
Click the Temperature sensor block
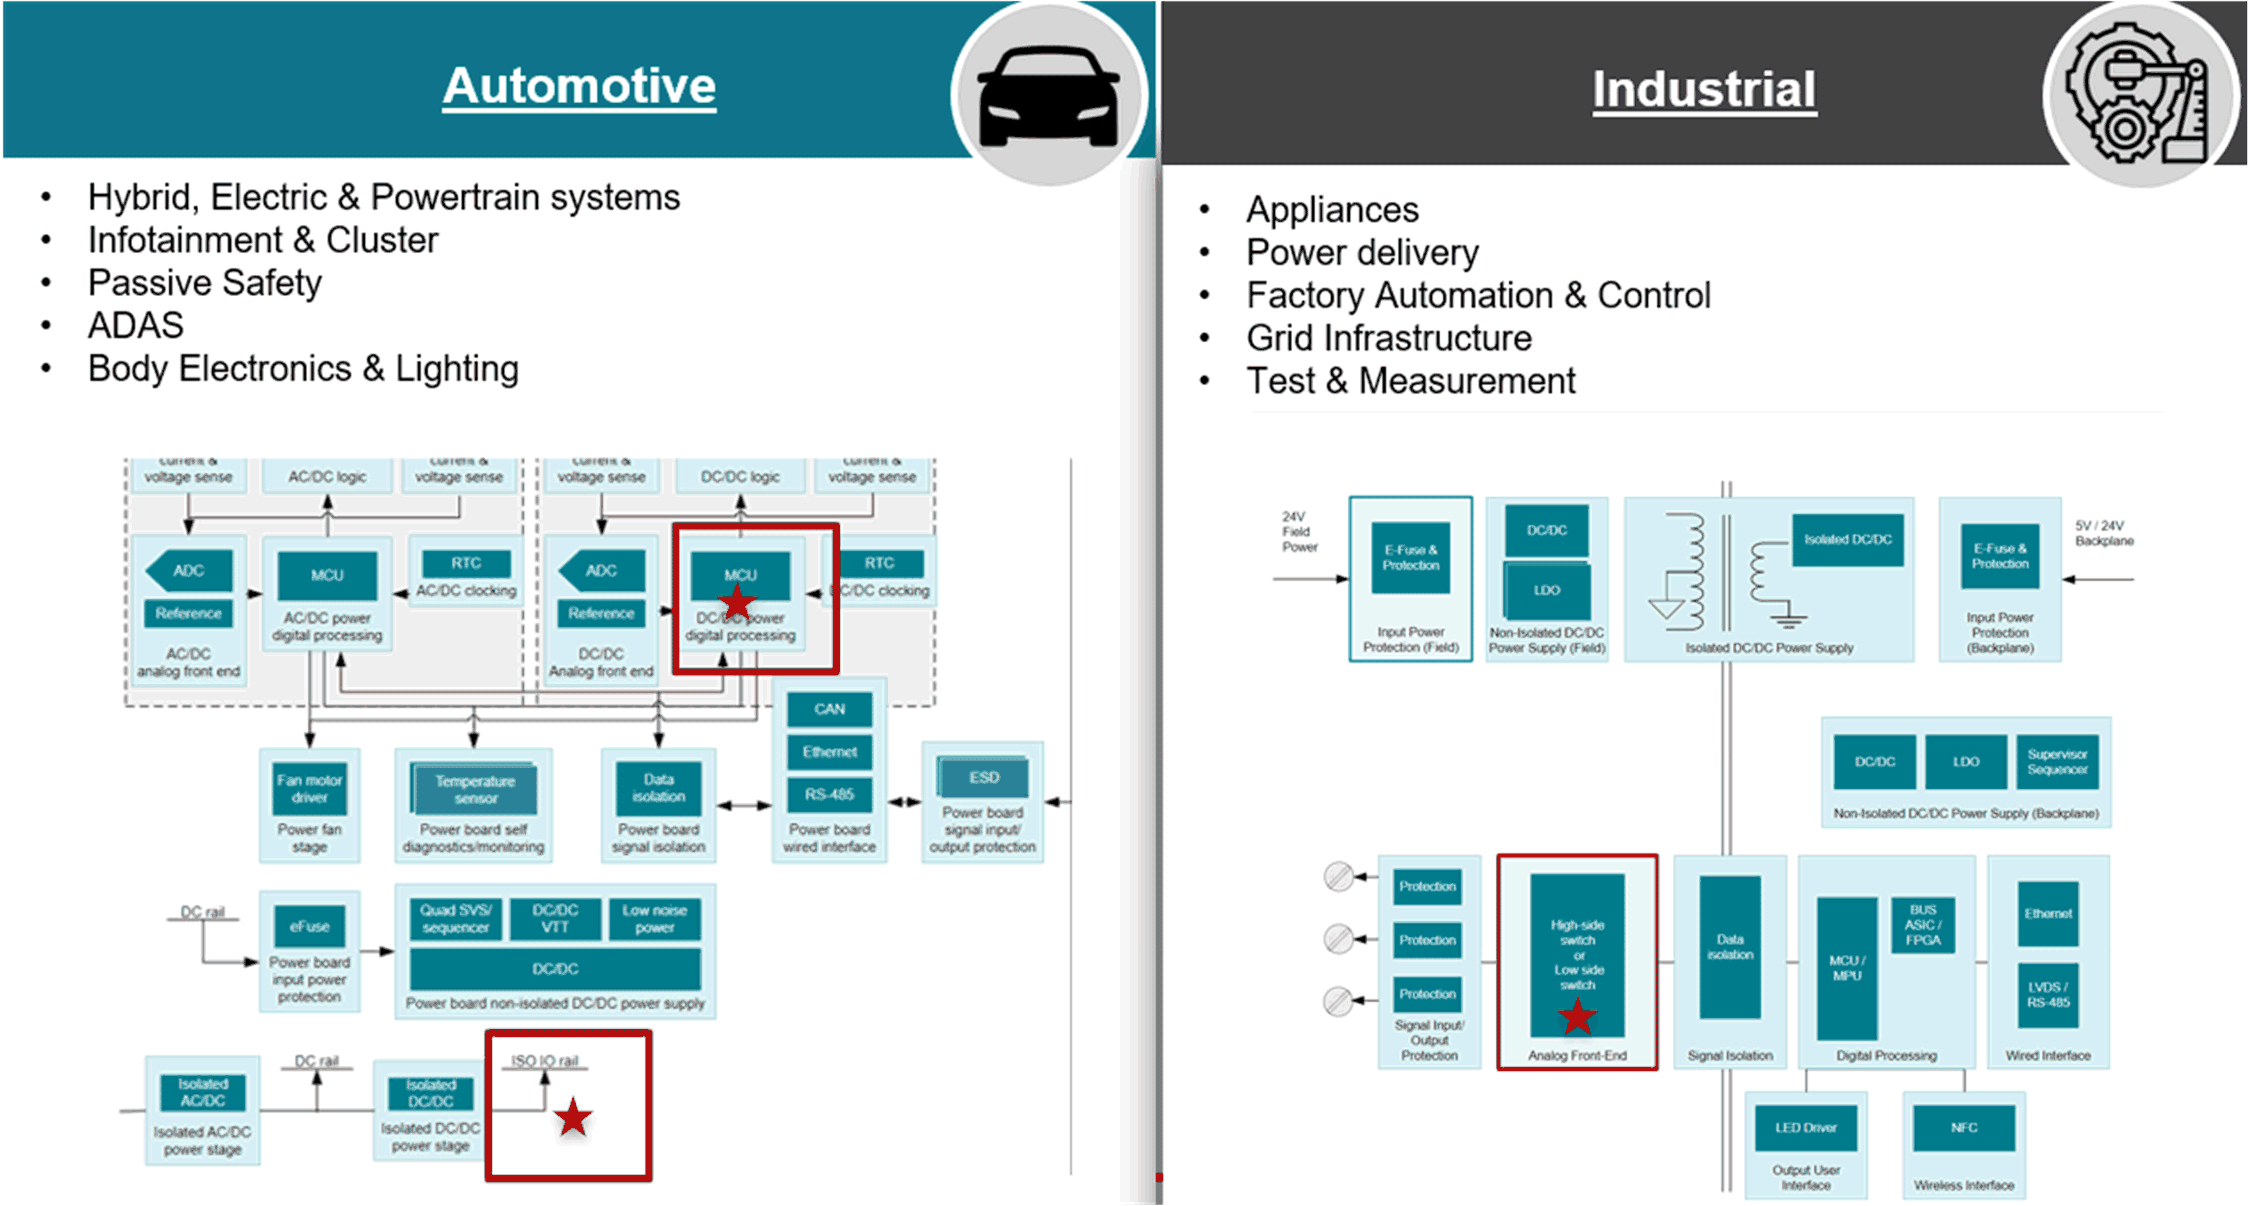[x=474, y=790]
